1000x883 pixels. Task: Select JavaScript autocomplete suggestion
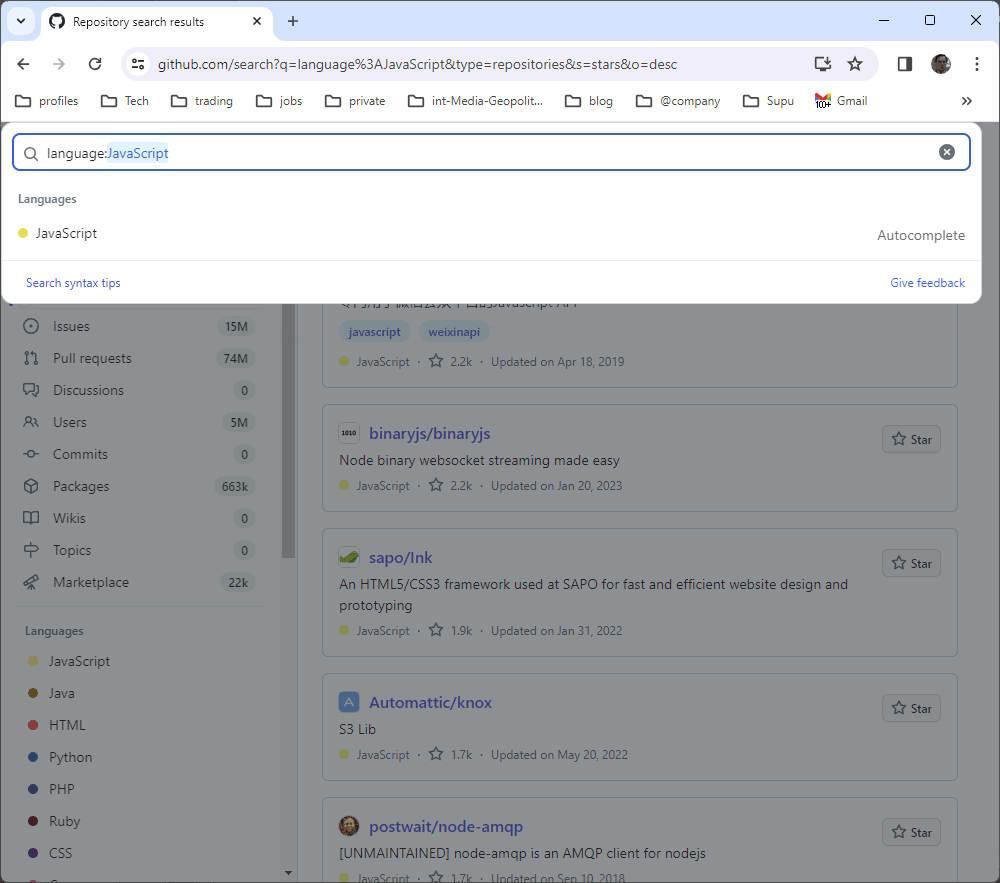point(67,234)
